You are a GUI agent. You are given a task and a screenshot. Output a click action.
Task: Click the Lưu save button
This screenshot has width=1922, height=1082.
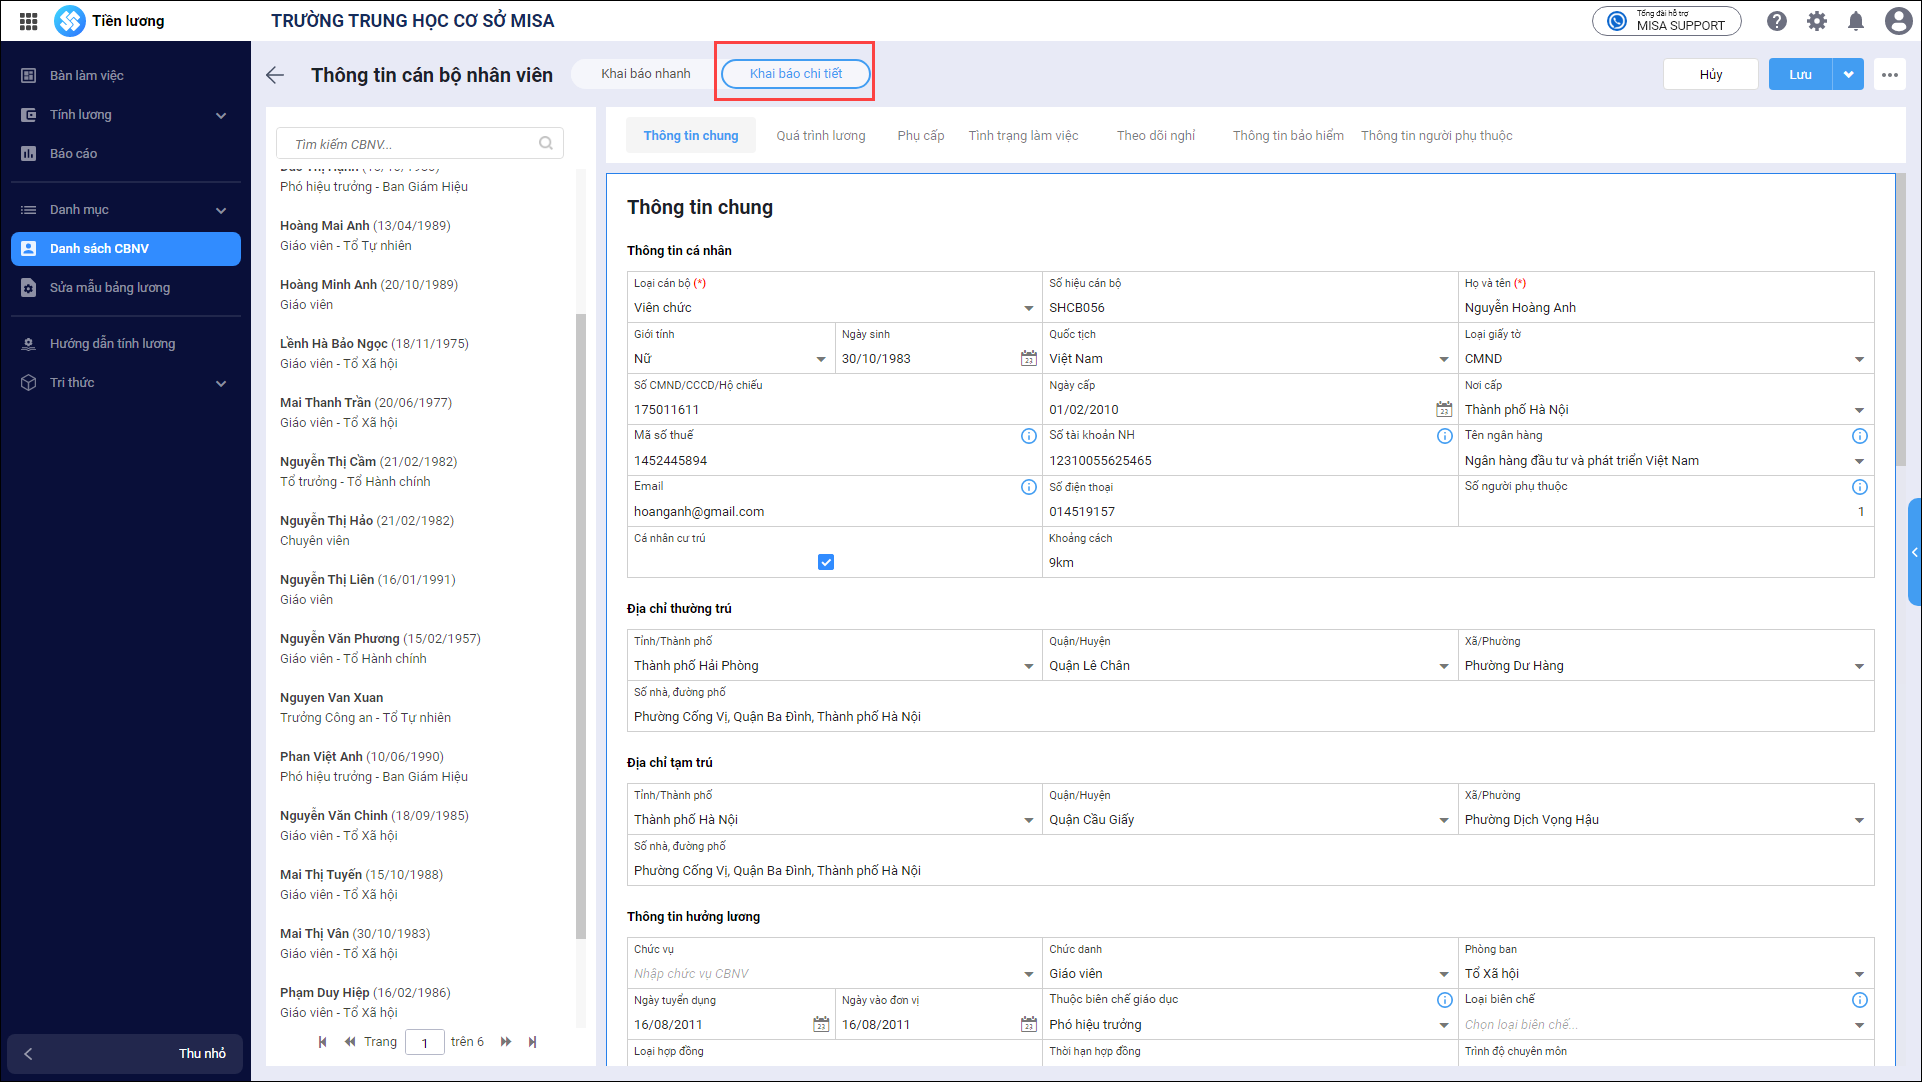pos(1800,74)
